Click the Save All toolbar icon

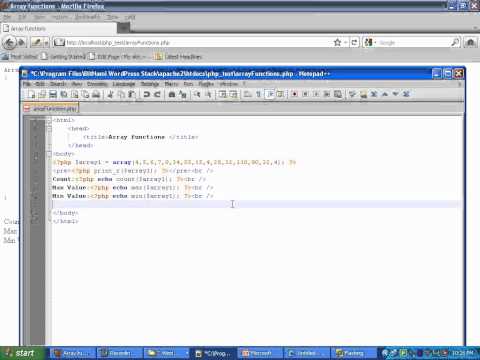[x=64, y=95]
